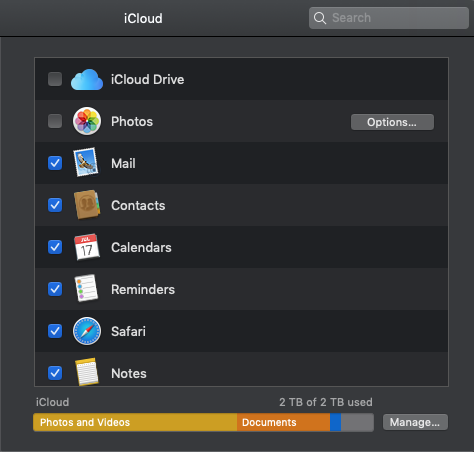
Task: Uncheck the Reminders checkbox
Action: click(x=55, y=289)
